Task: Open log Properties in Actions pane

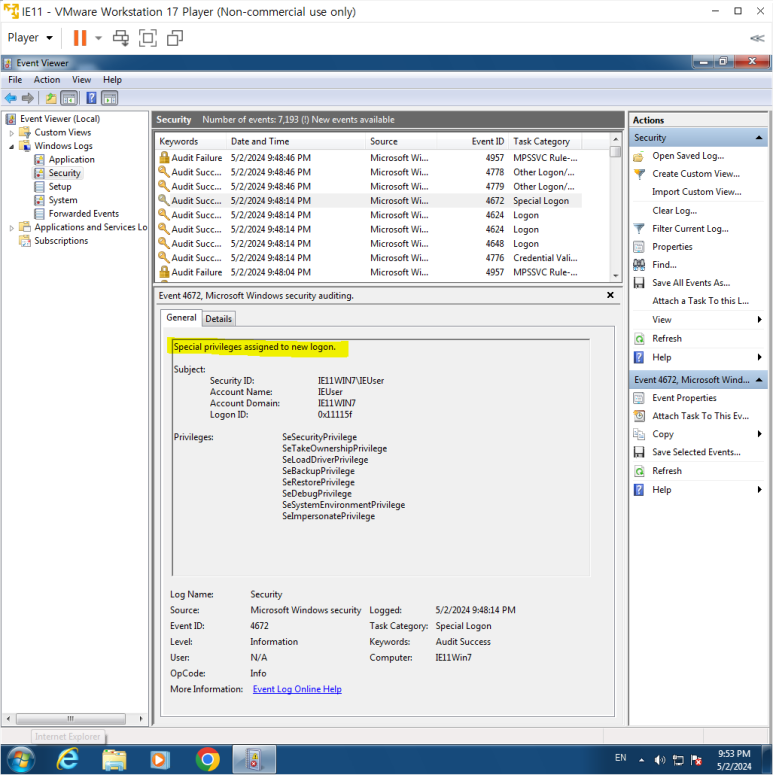Action: (672, 247)
